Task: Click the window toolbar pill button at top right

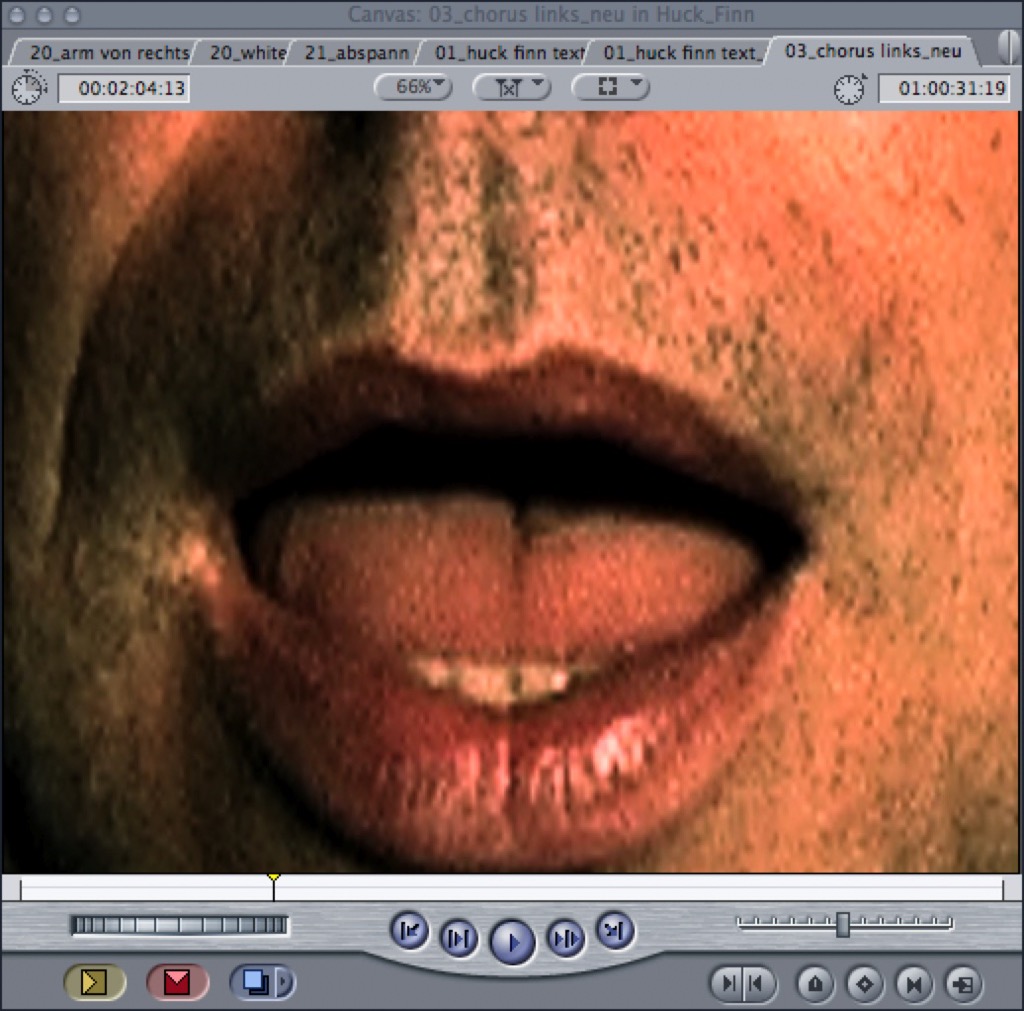Action: pyautogui.click(x=1010, y=48)
